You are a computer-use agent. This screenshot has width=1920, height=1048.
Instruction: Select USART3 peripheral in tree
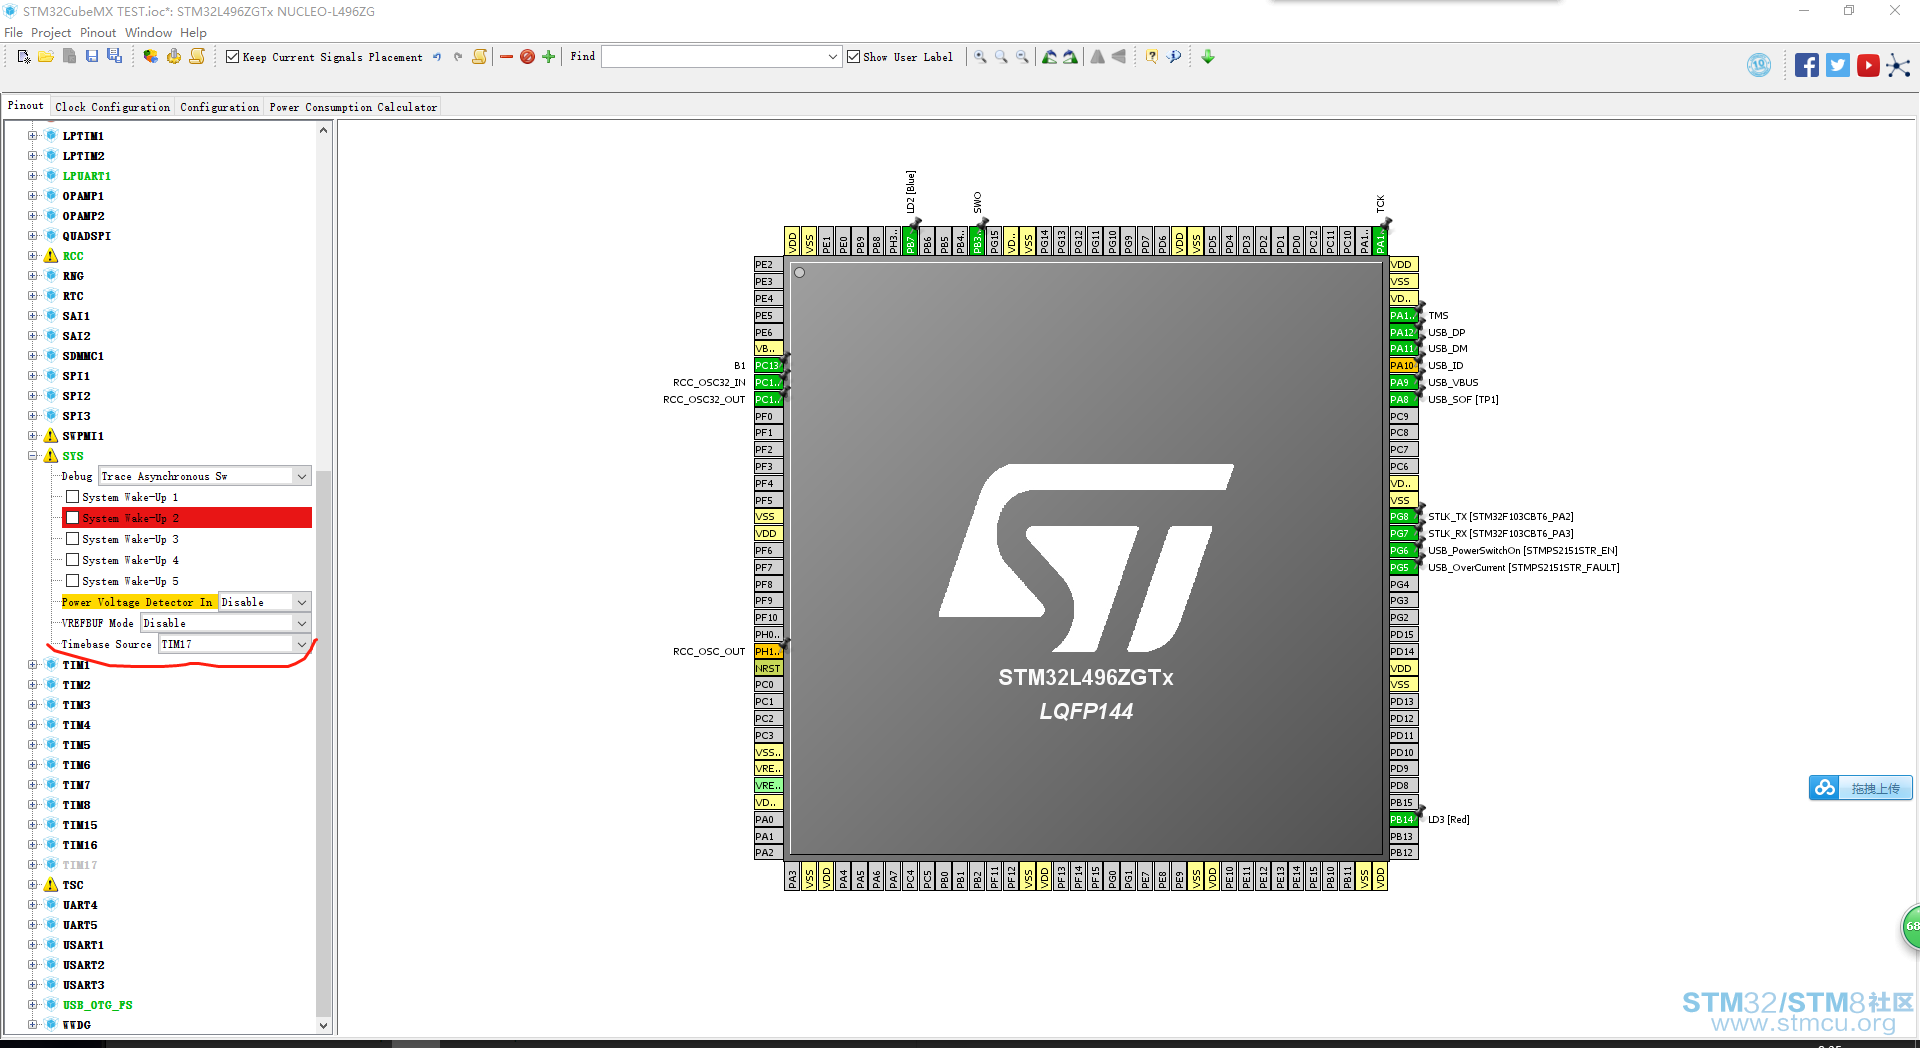tap(83, 985)
